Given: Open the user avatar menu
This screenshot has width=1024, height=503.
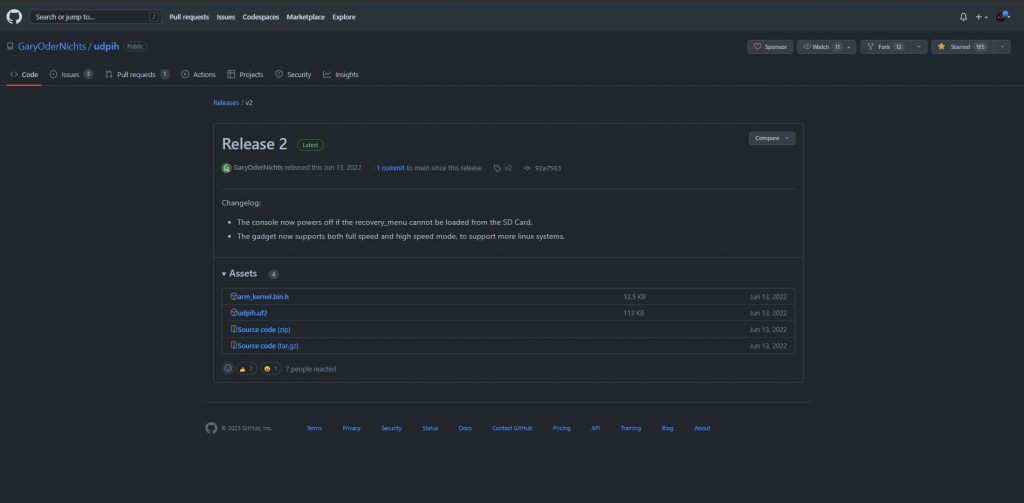Looking at the screenshot, I should (x=1002, y=17).
